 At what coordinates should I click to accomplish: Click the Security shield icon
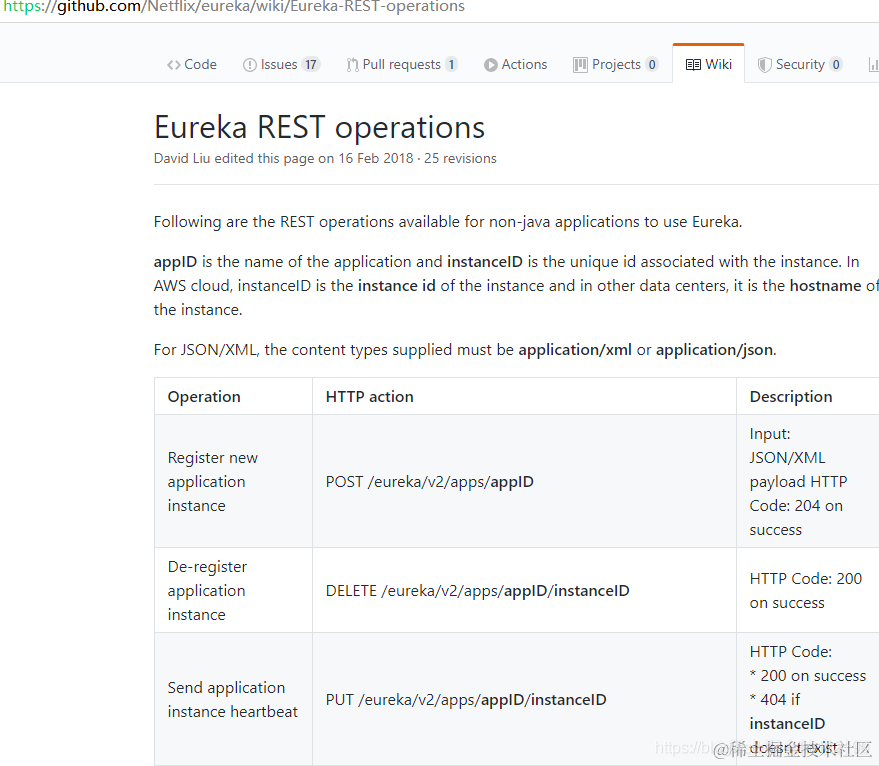pyautogui.click(x=764, y=65)
